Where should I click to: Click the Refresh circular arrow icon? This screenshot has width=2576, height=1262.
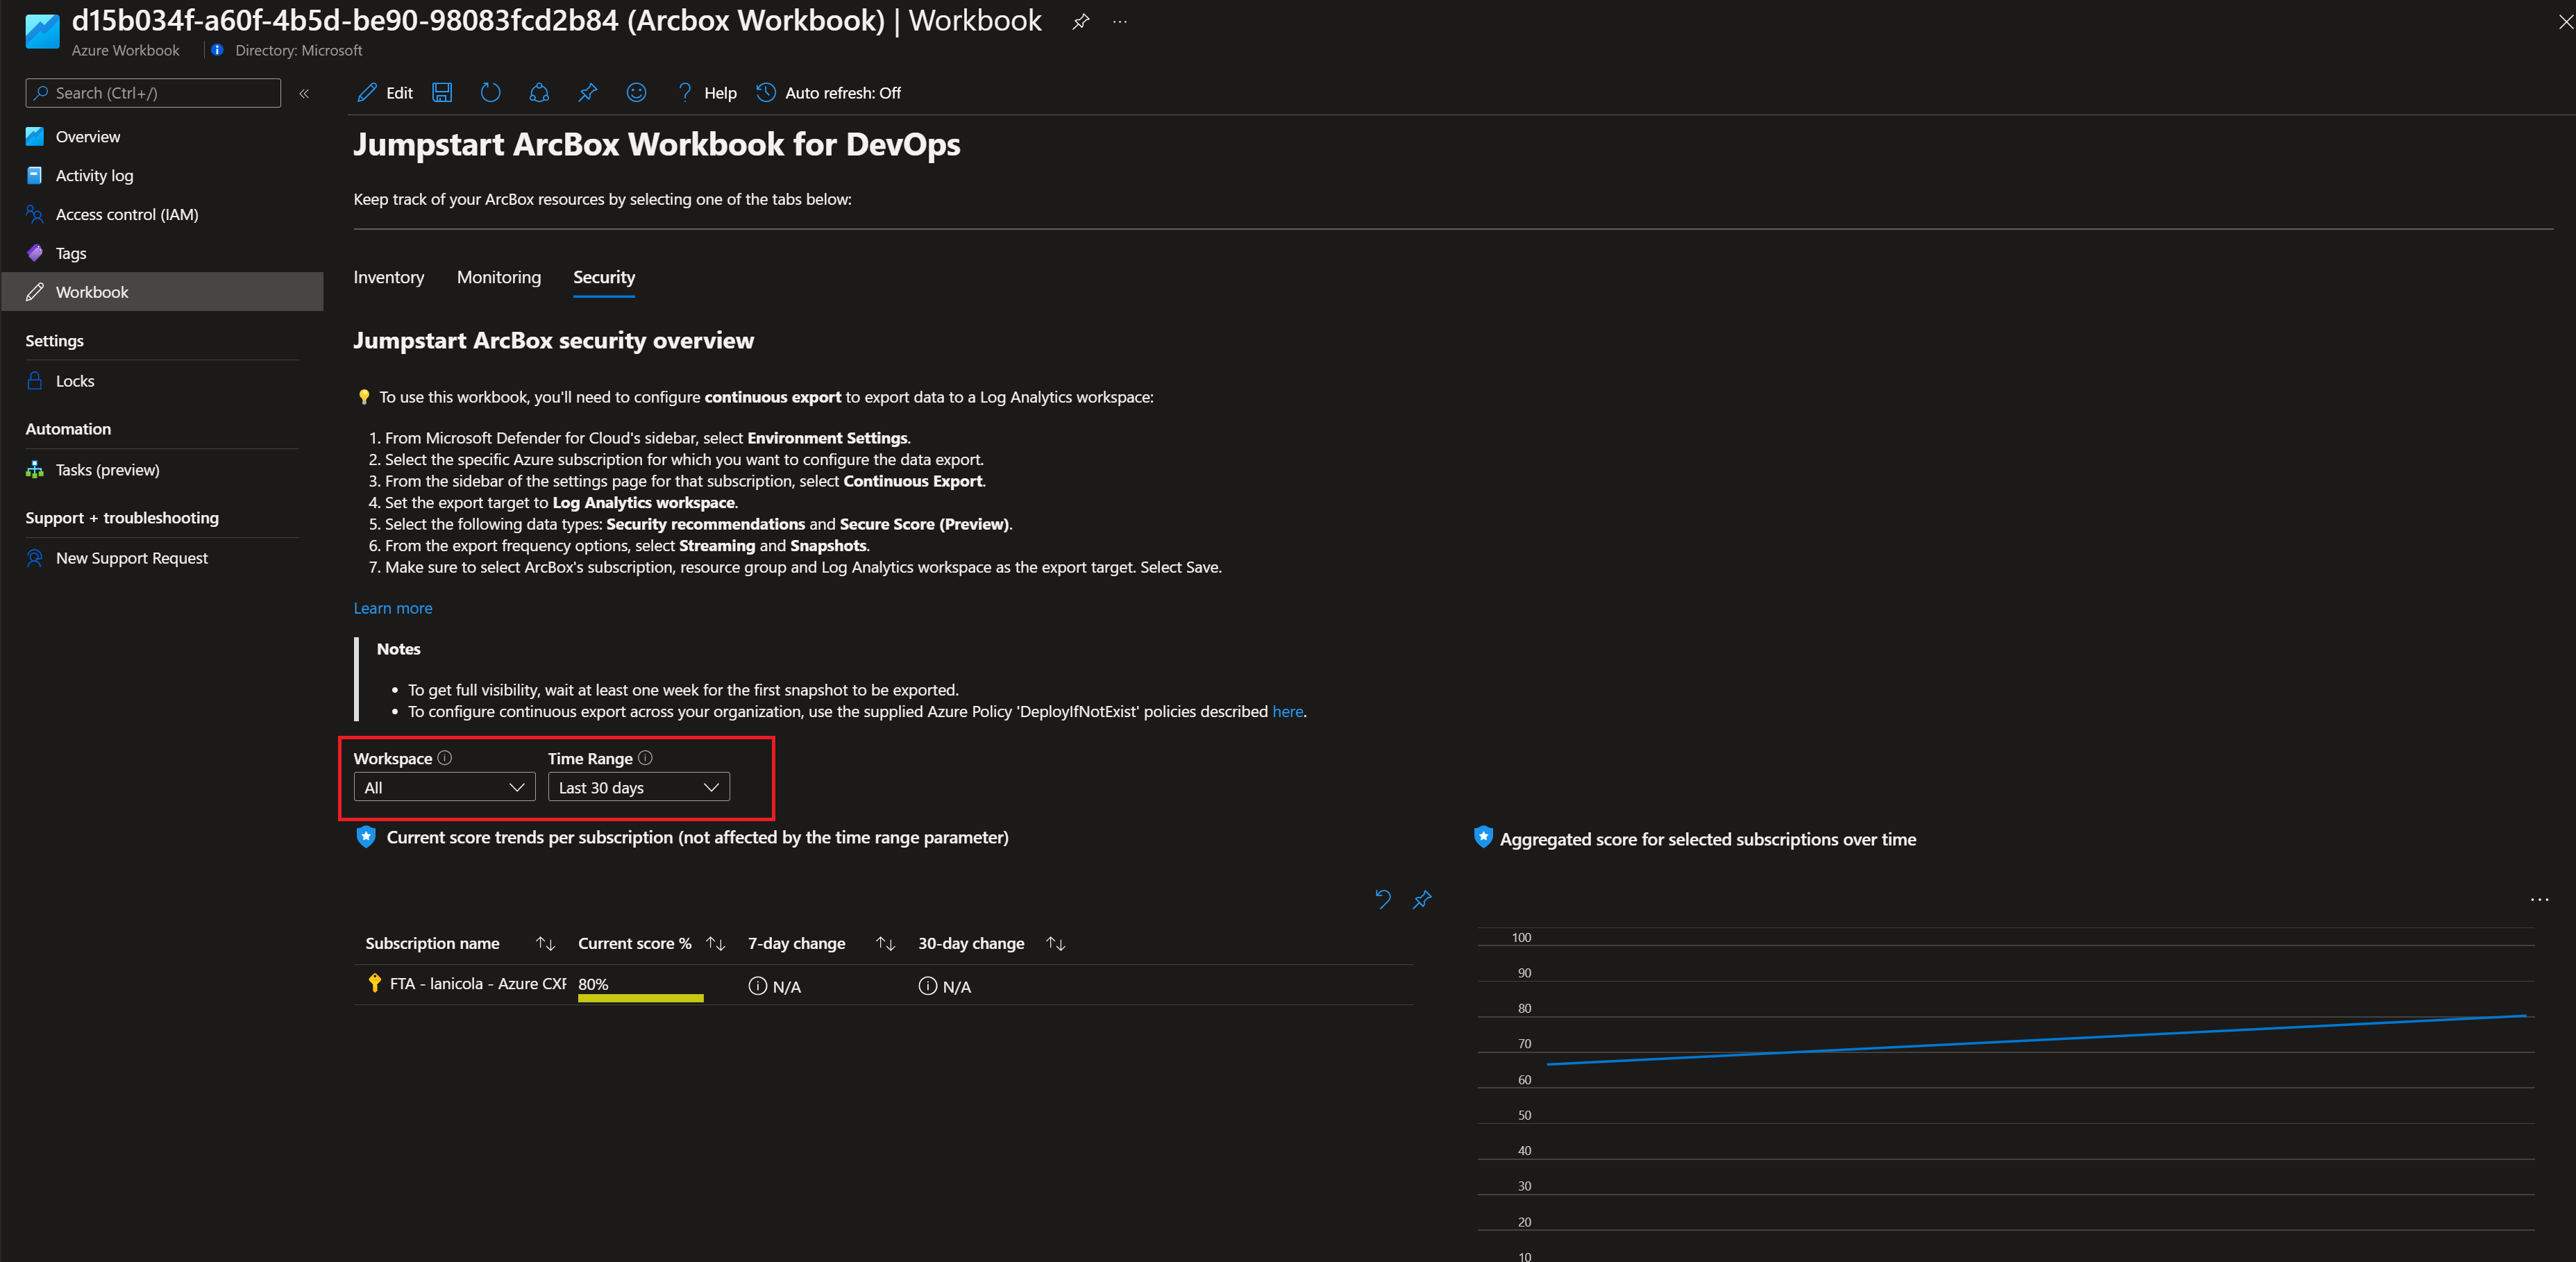coord(490,93)
